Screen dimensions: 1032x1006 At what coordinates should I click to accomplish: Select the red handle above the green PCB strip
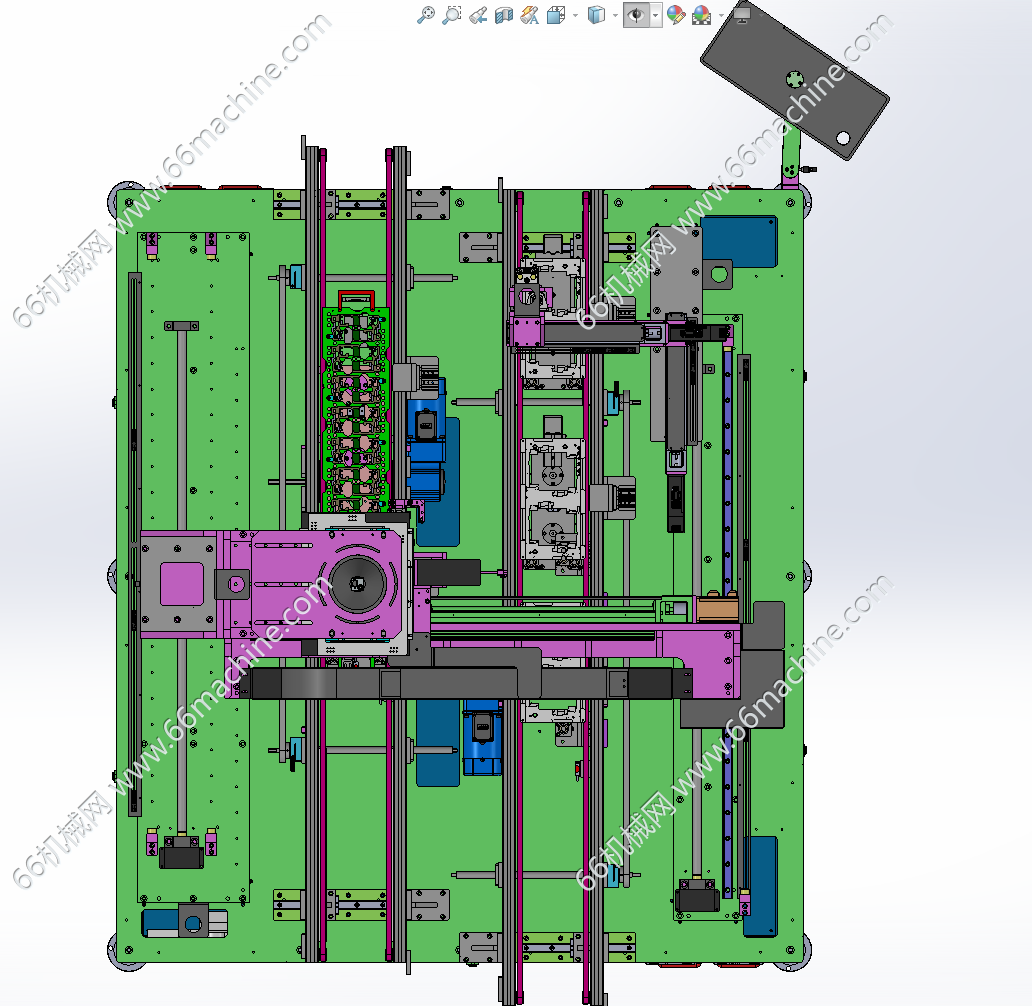355,297
